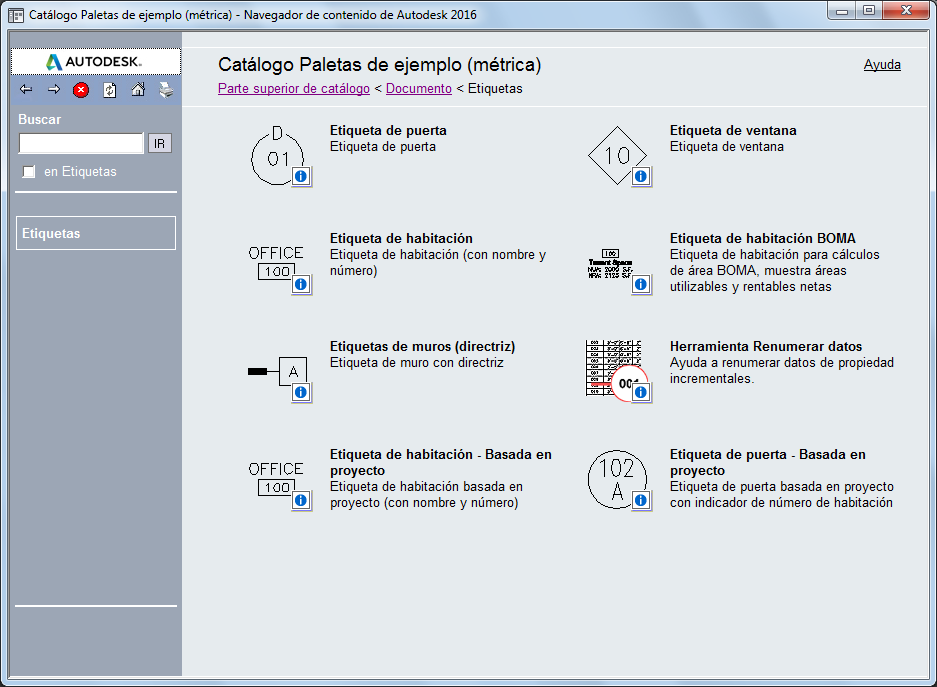Screen dimensions: 937x687
Task: Close the Navegador de contenido window
Action: [x=906, y=11]
